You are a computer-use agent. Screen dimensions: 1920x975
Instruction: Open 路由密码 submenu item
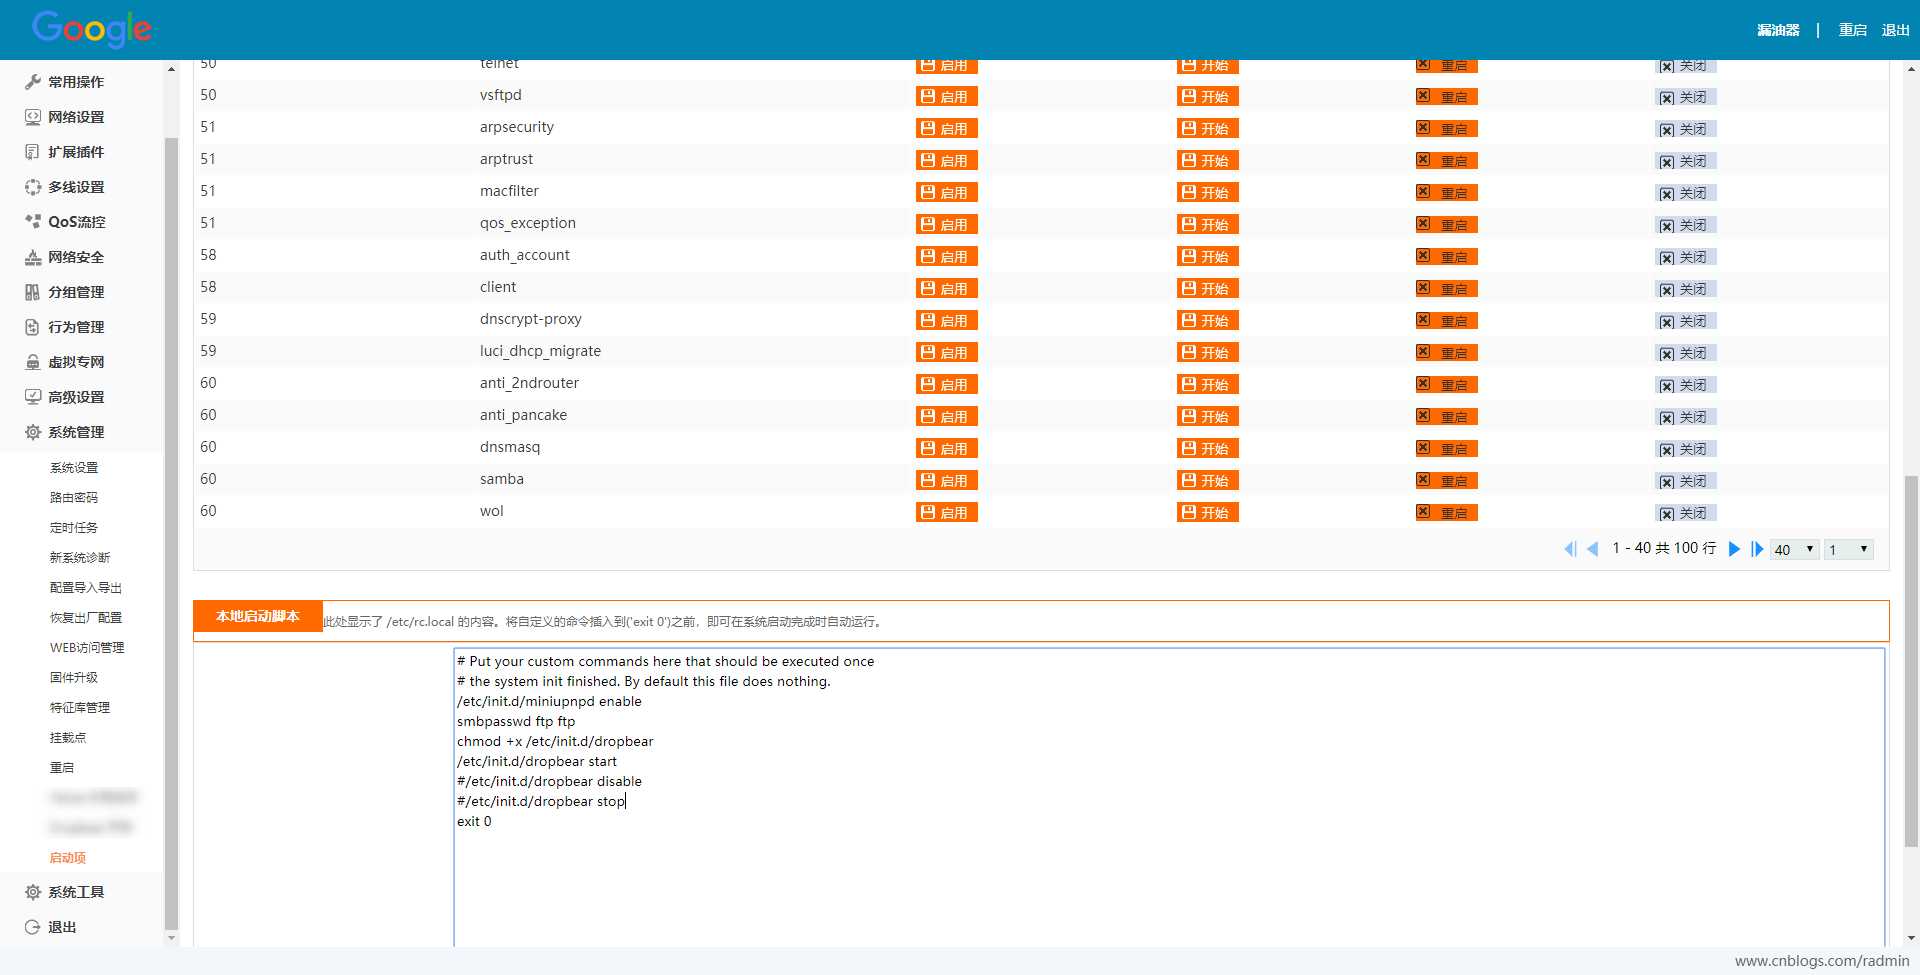click(74, 497)
